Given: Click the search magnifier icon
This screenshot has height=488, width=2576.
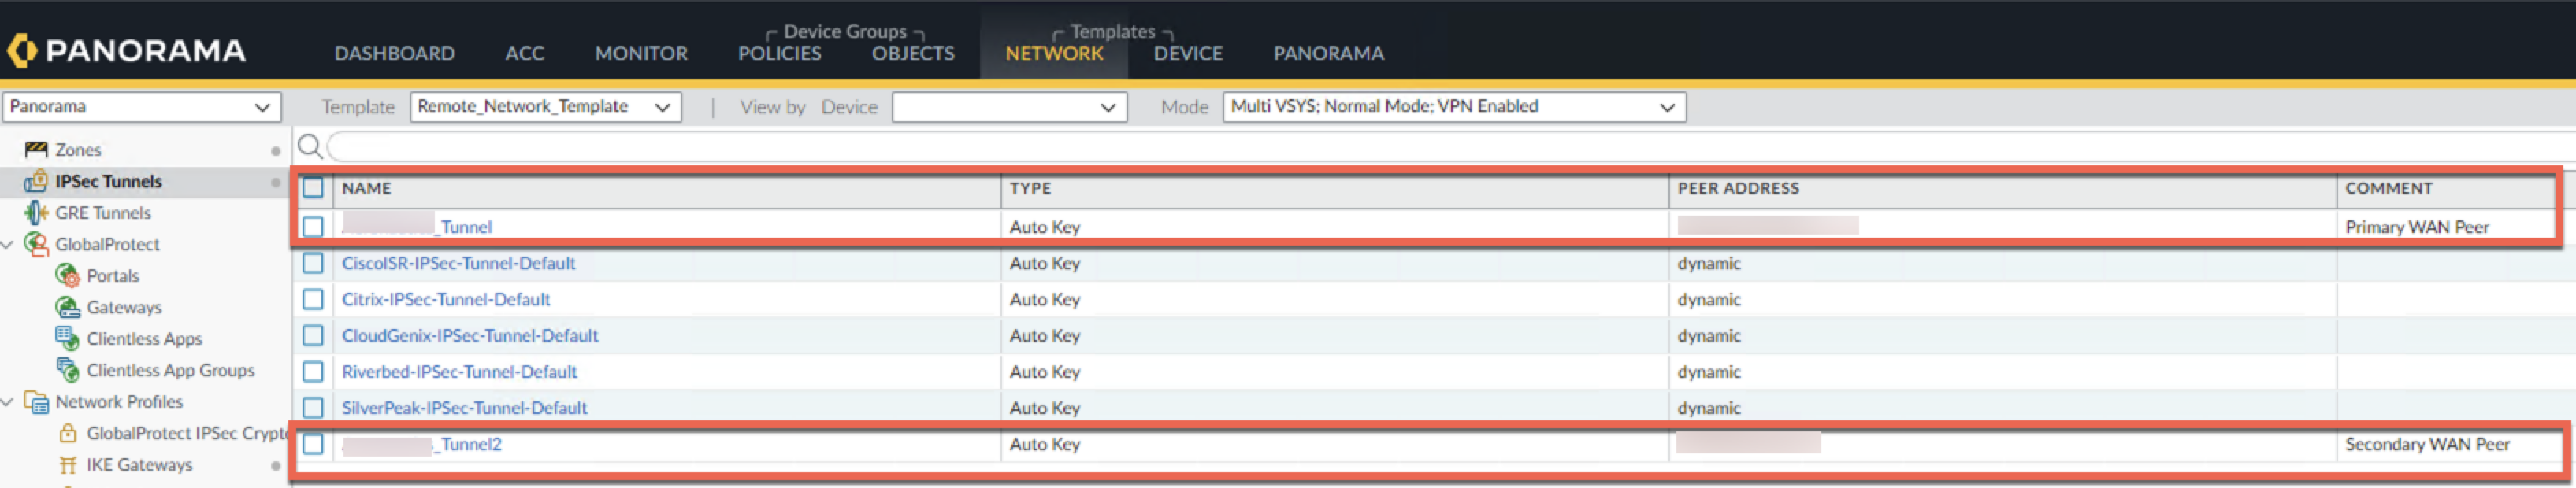Looking at the screenshot, I should (x=310, y=147).
